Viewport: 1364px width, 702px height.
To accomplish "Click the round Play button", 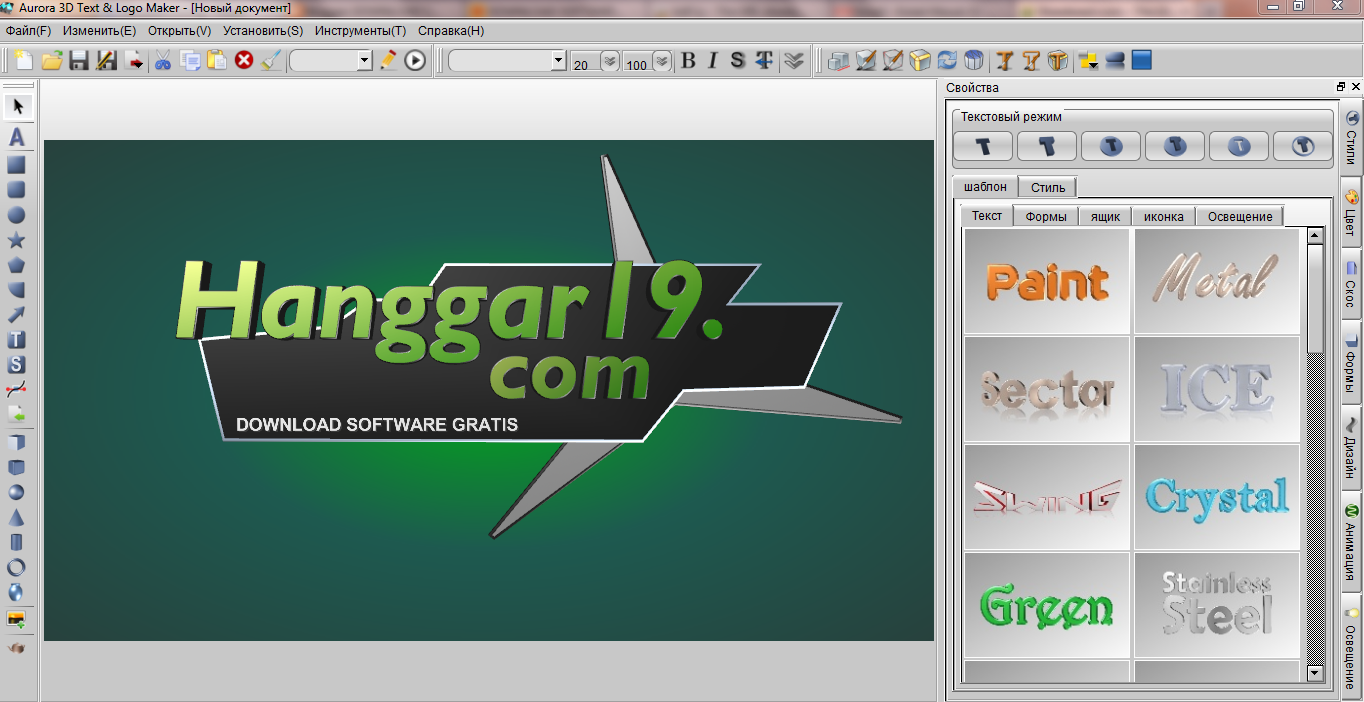I will (415, 61).
